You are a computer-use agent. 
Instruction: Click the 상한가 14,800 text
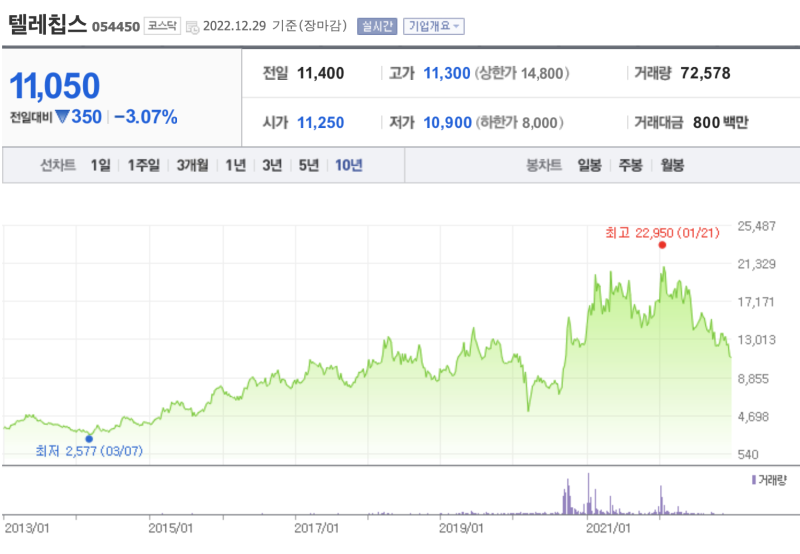[522, 73]
